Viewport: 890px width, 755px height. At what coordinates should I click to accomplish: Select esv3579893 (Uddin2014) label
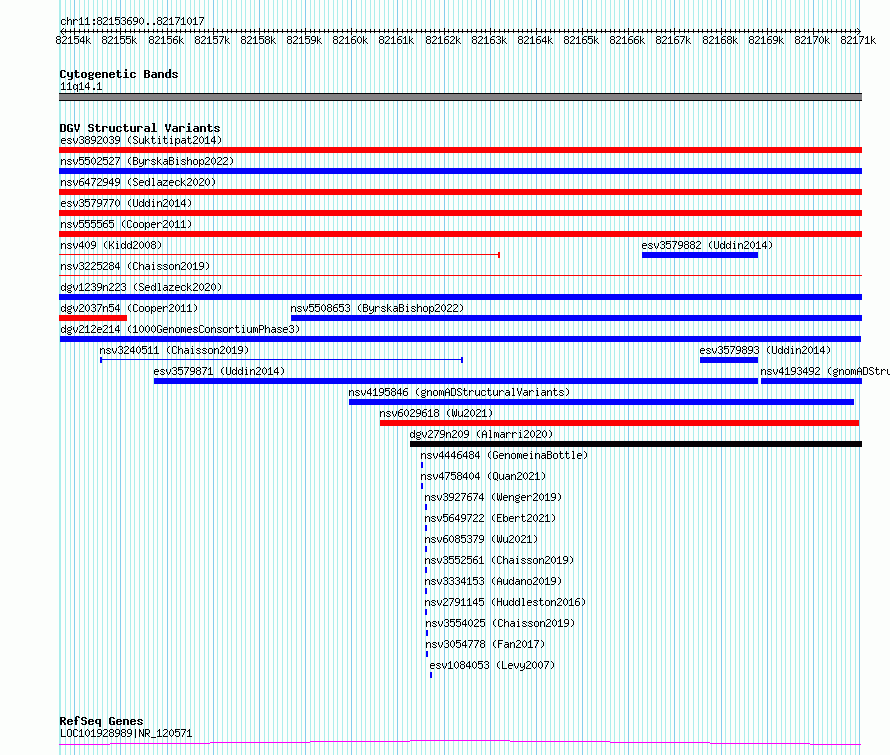765,350
